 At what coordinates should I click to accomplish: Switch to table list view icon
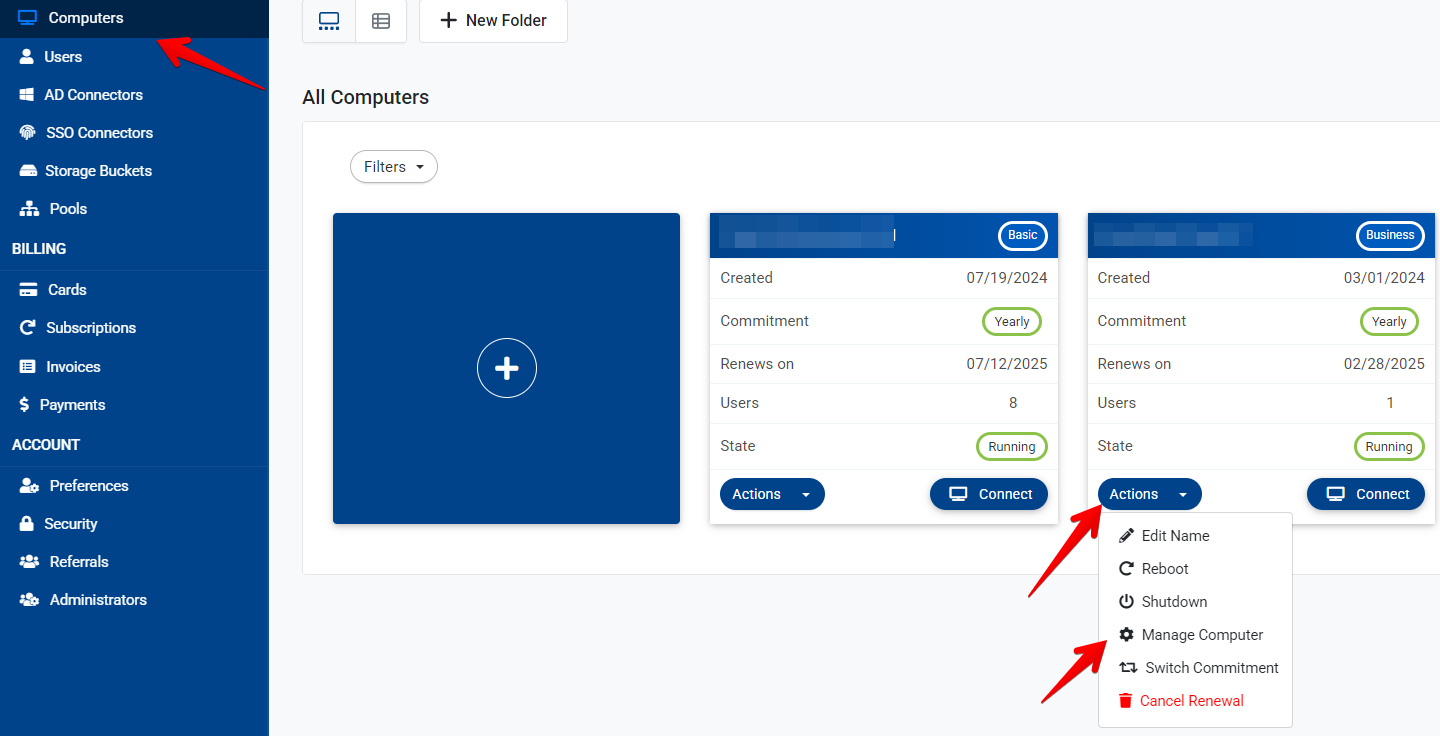(381, 21)
